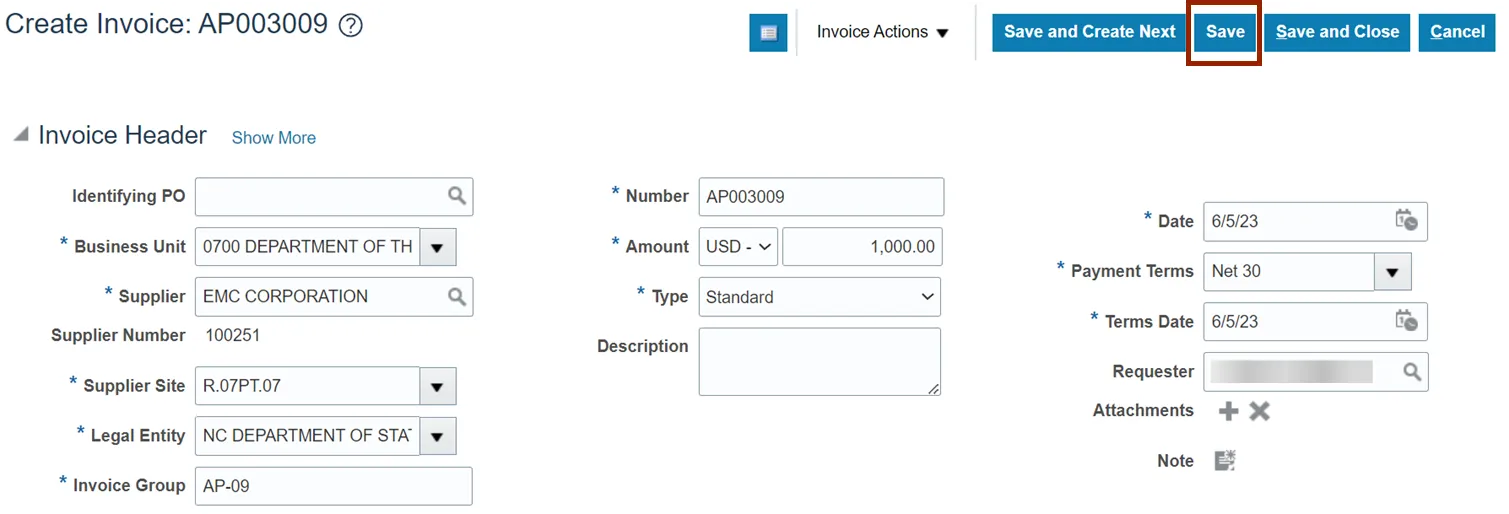
Task: Click the Show More link
Action: pyautogui.click(x=273, y=138)
